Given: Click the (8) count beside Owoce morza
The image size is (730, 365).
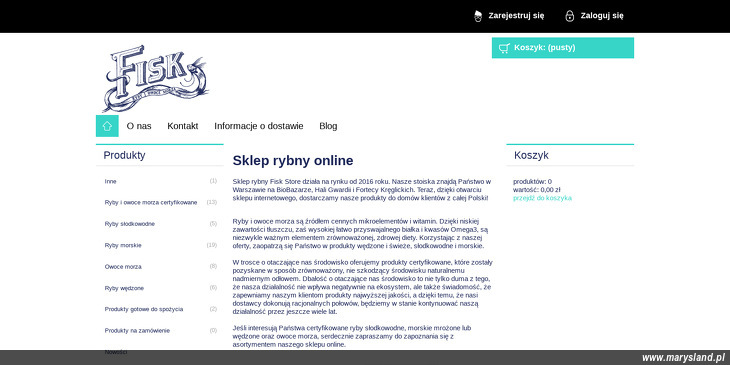Looking at the screenshot, I should point(213,266).
